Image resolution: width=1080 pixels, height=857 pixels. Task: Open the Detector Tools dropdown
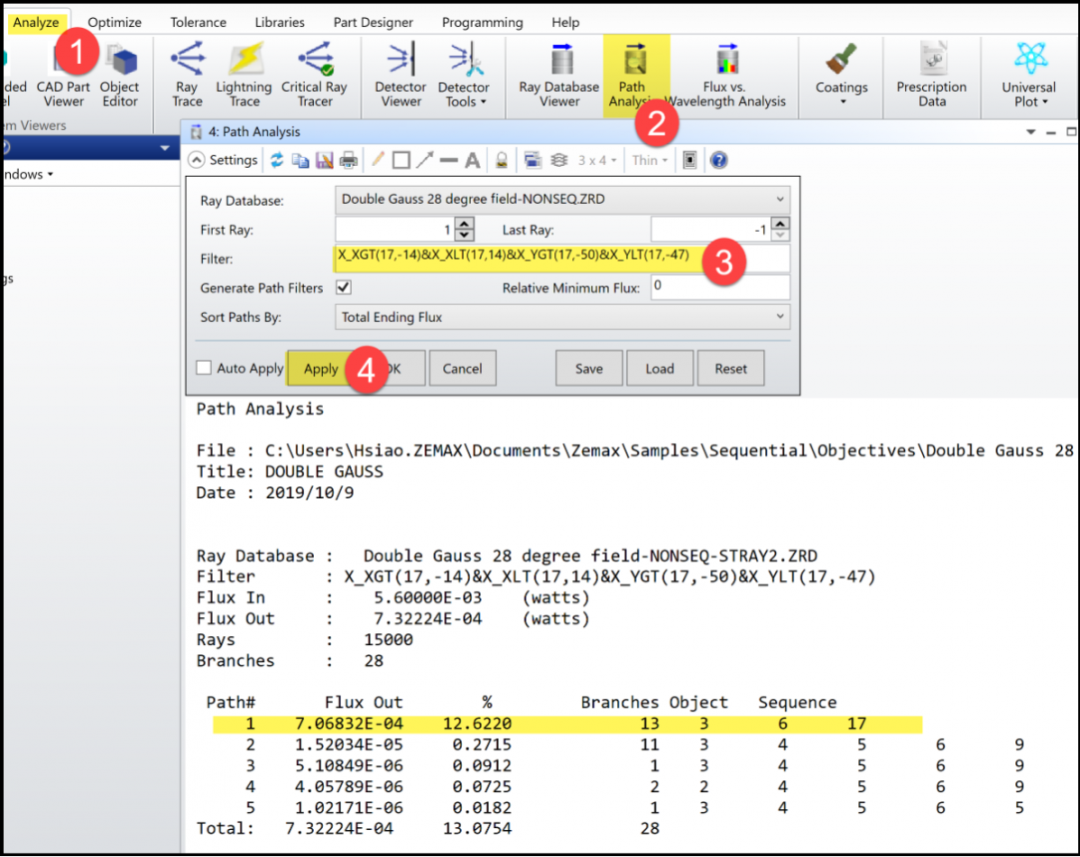(464, 76)
